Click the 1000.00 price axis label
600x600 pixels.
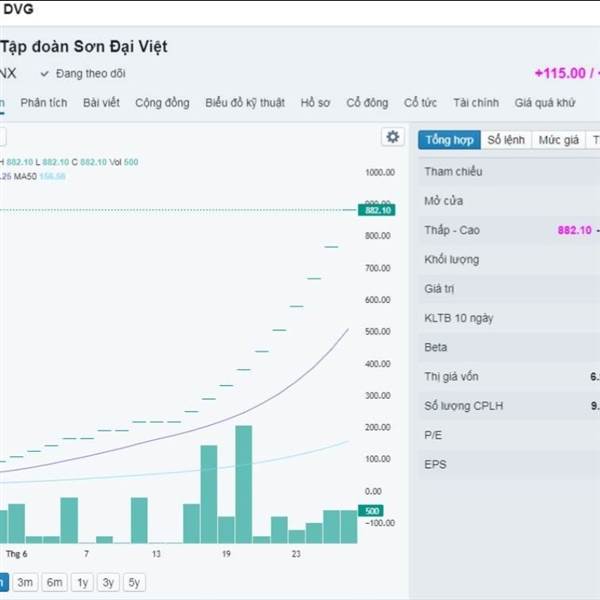click(380, 172)
